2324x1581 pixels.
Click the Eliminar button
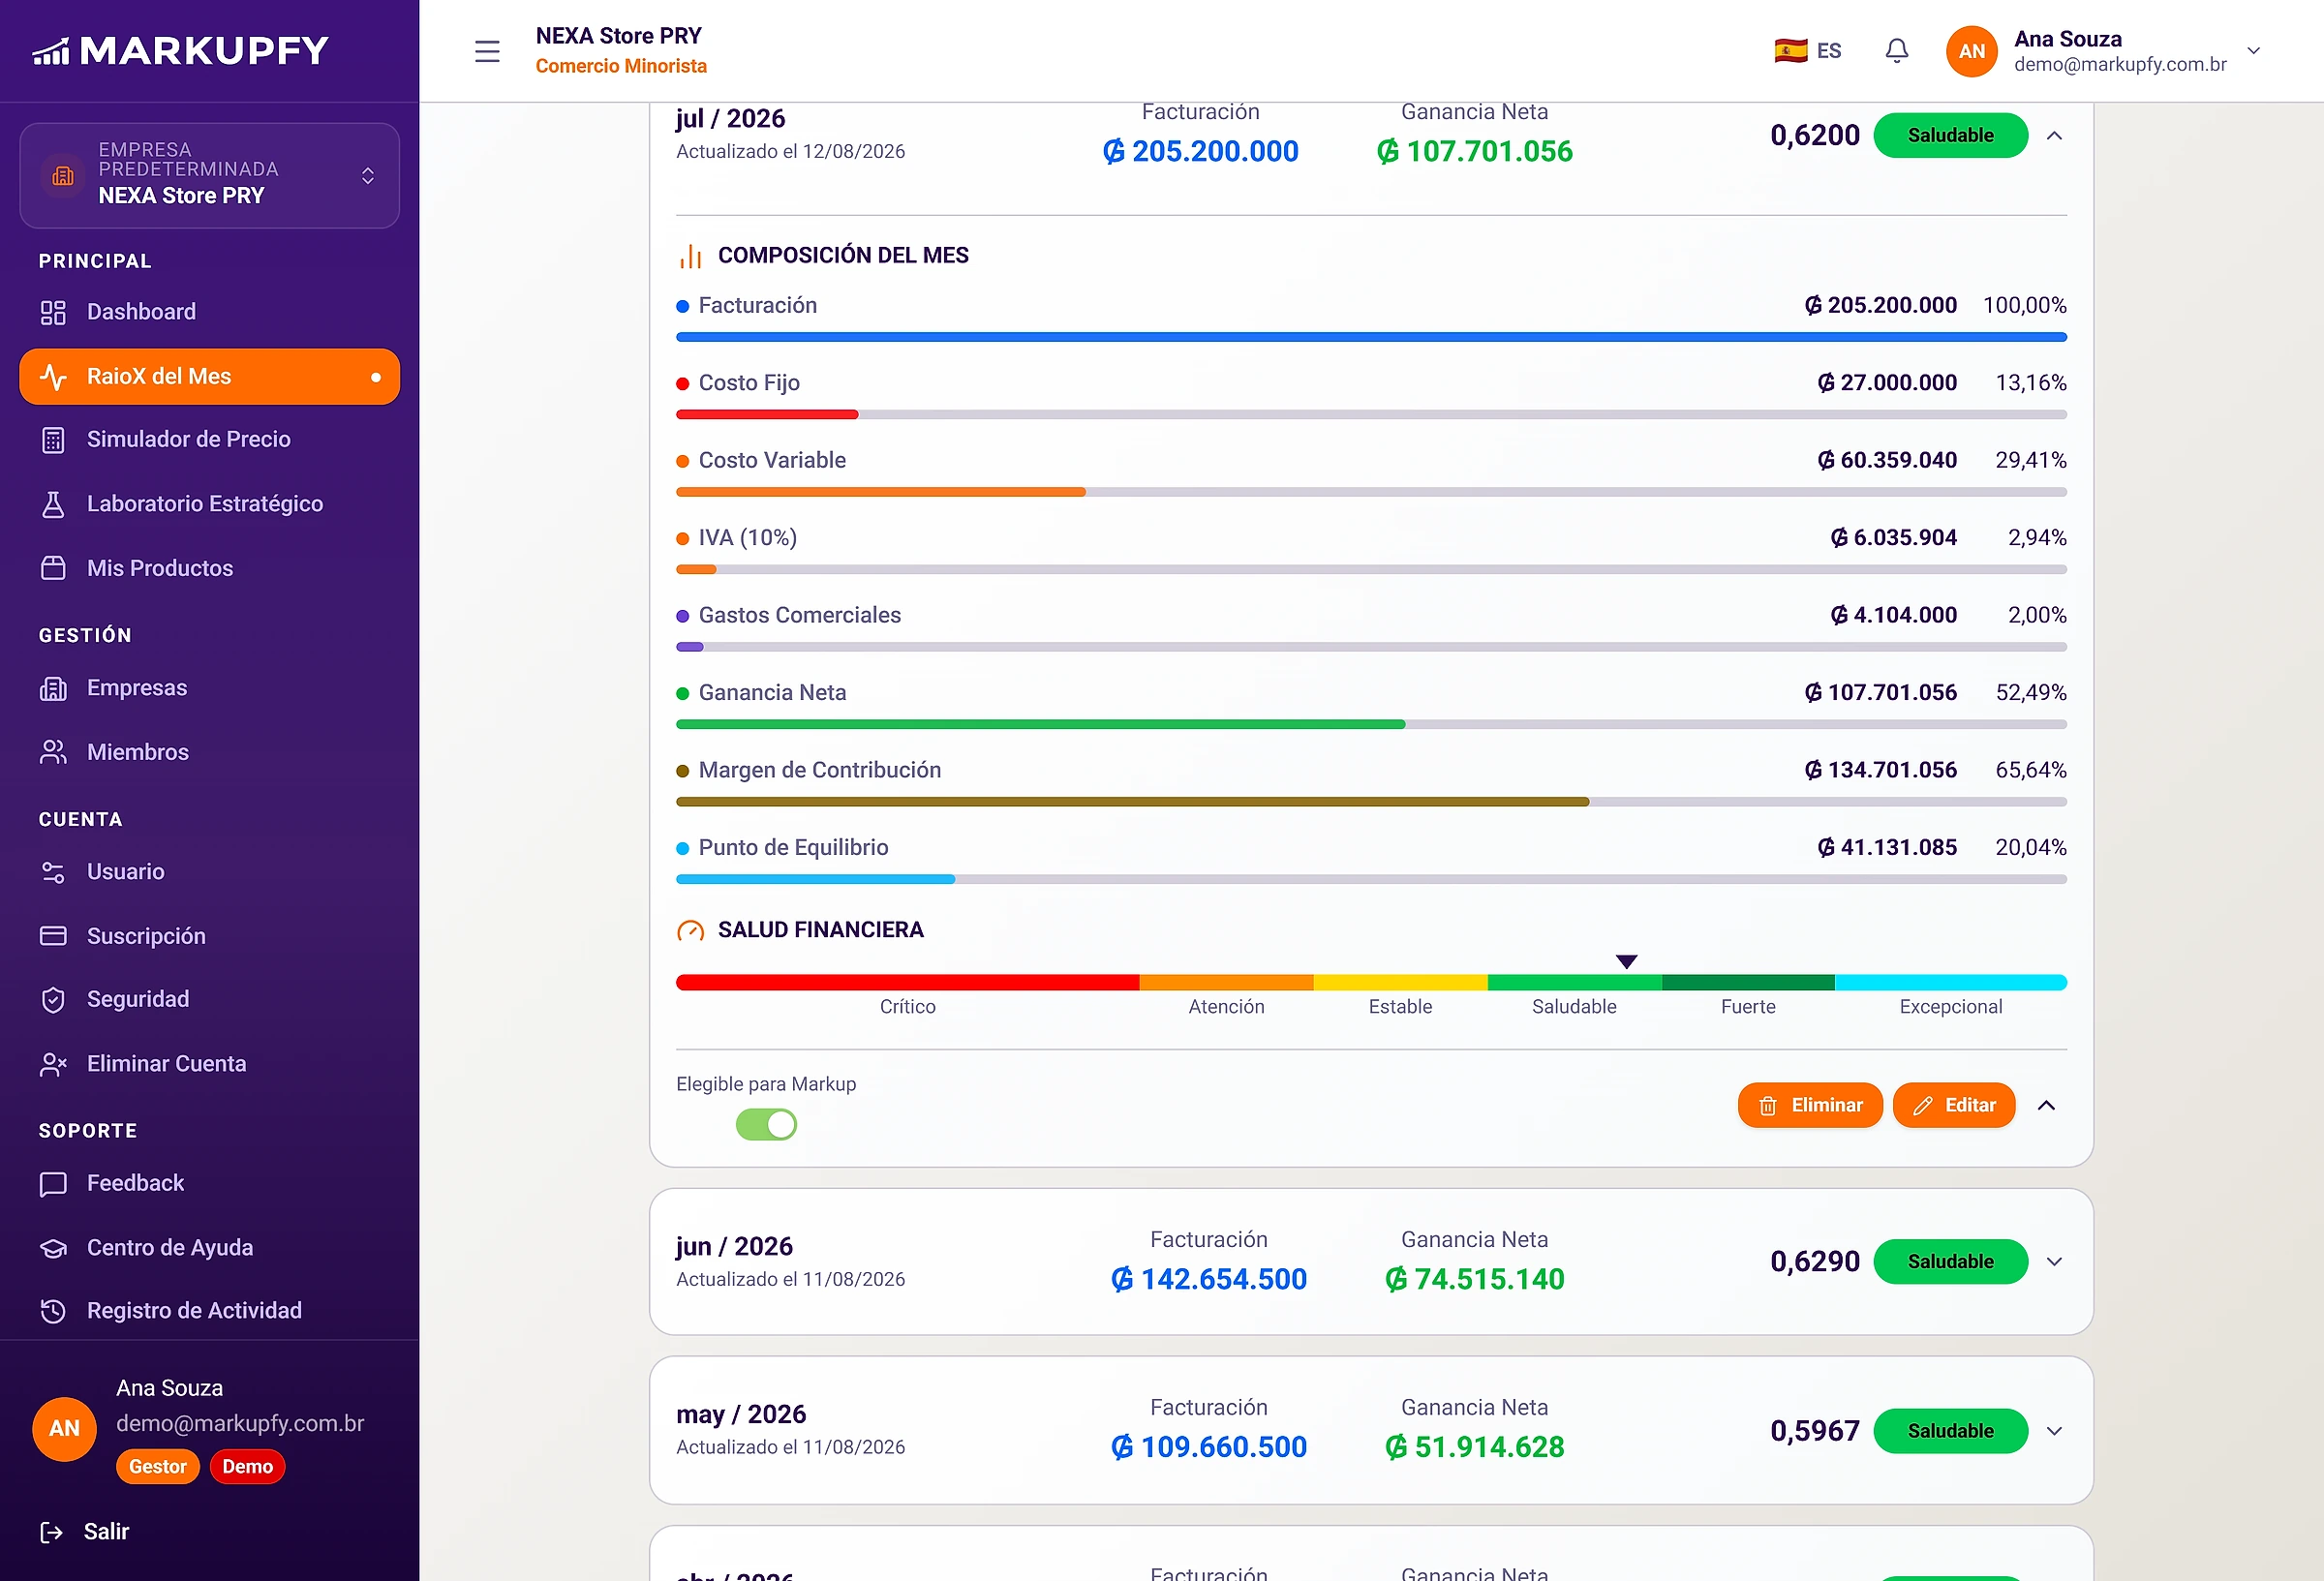click(1810, 1105)
